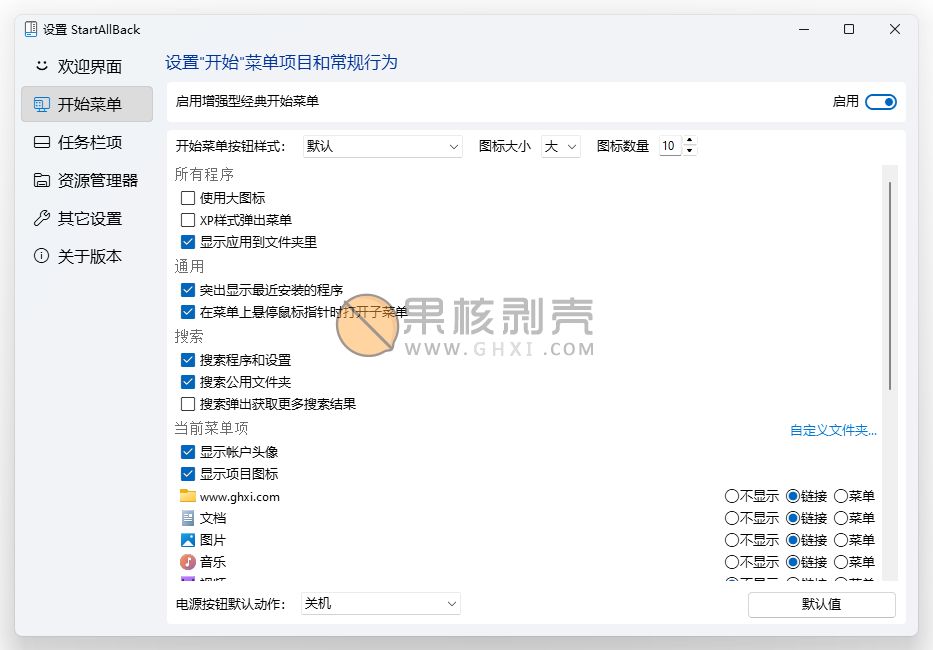Toggle 搜索公用文件夹 checkbox
The width and height of the screenshot is (933, 650).
(187, 382)
